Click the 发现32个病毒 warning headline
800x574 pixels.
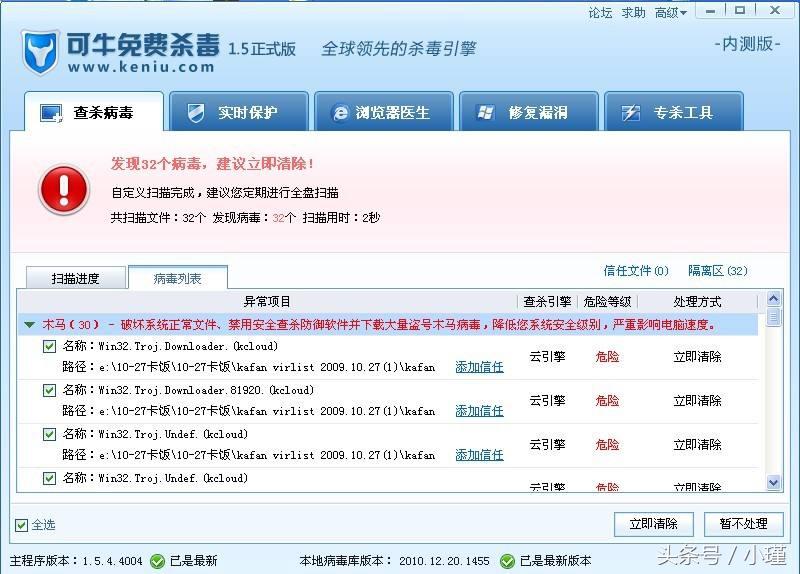coord(212,164)
